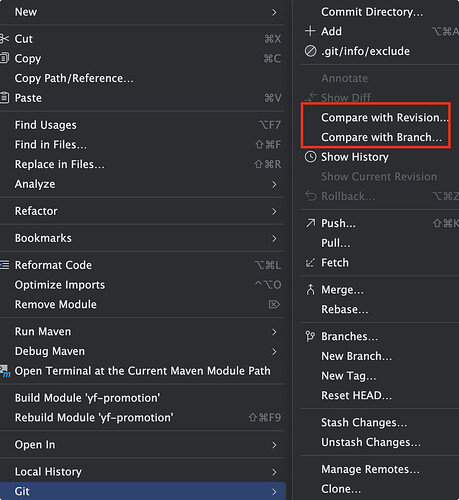The image size is (459, 500).
Task: Expand the New submenu arrow
Action: pos(274,12)
